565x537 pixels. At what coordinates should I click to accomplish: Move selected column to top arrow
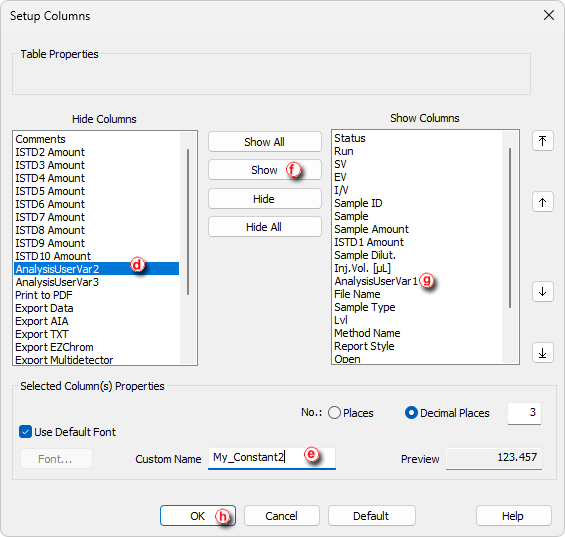point(542,141)
